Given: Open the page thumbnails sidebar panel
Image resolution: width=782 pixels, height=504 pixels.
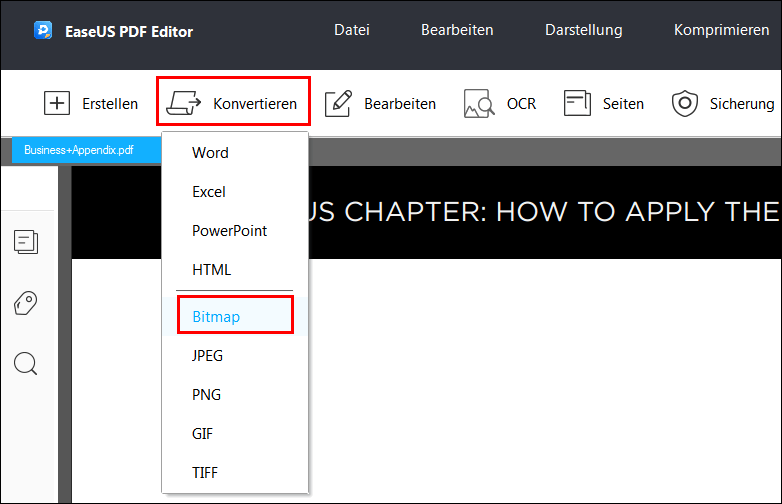Looking at the screenshot, I should tap(26, 242).
